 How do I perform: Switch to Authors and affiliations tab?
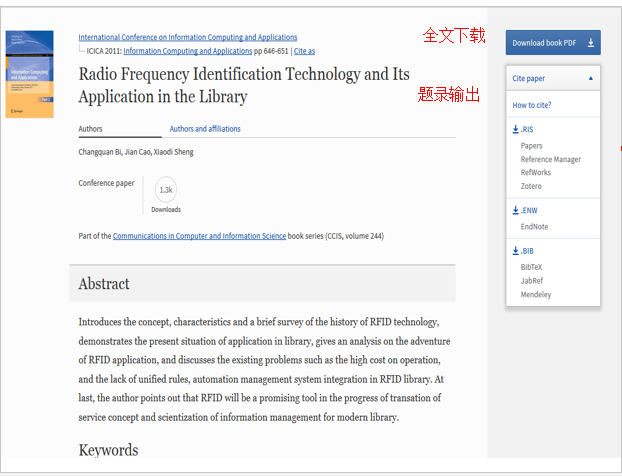pos(205,129)
